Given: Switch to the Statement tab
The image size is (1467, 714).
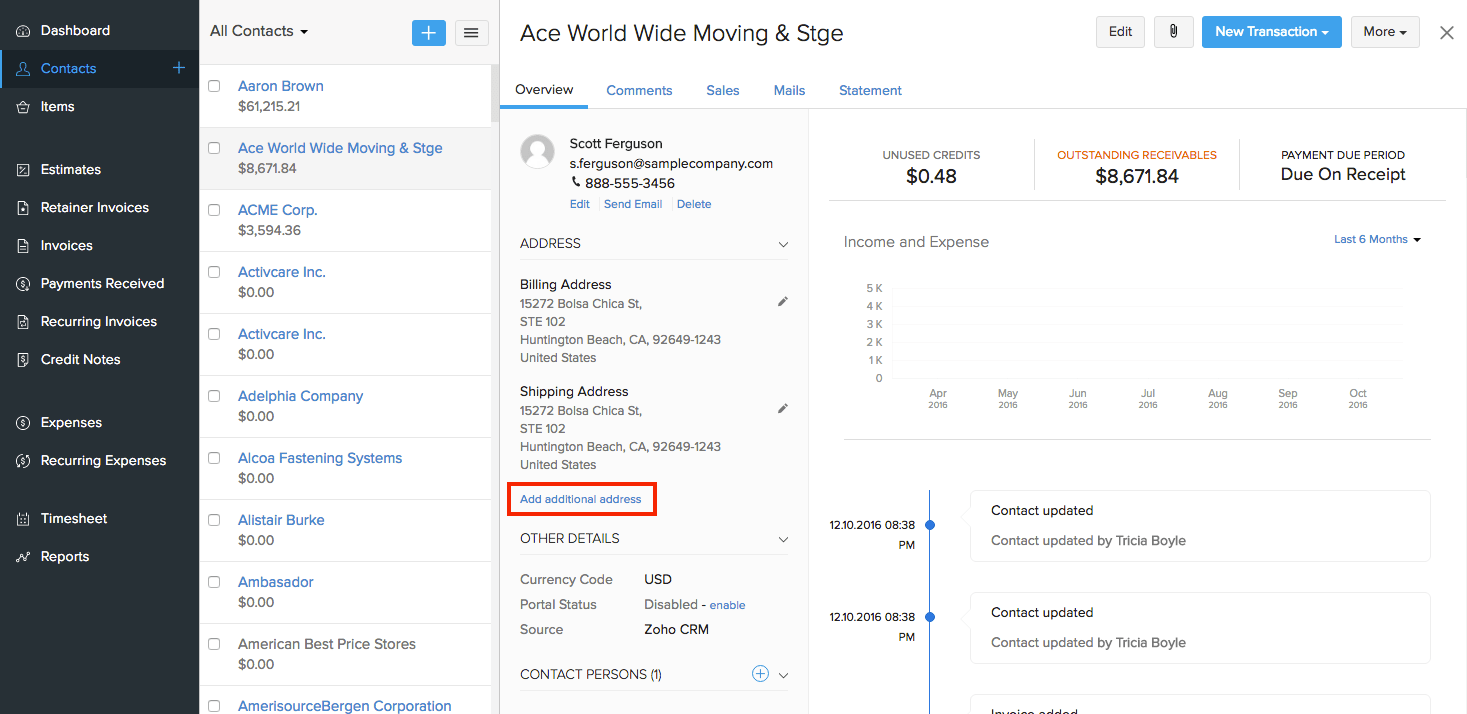Looking at the screenshot, I should click(870, 90).
